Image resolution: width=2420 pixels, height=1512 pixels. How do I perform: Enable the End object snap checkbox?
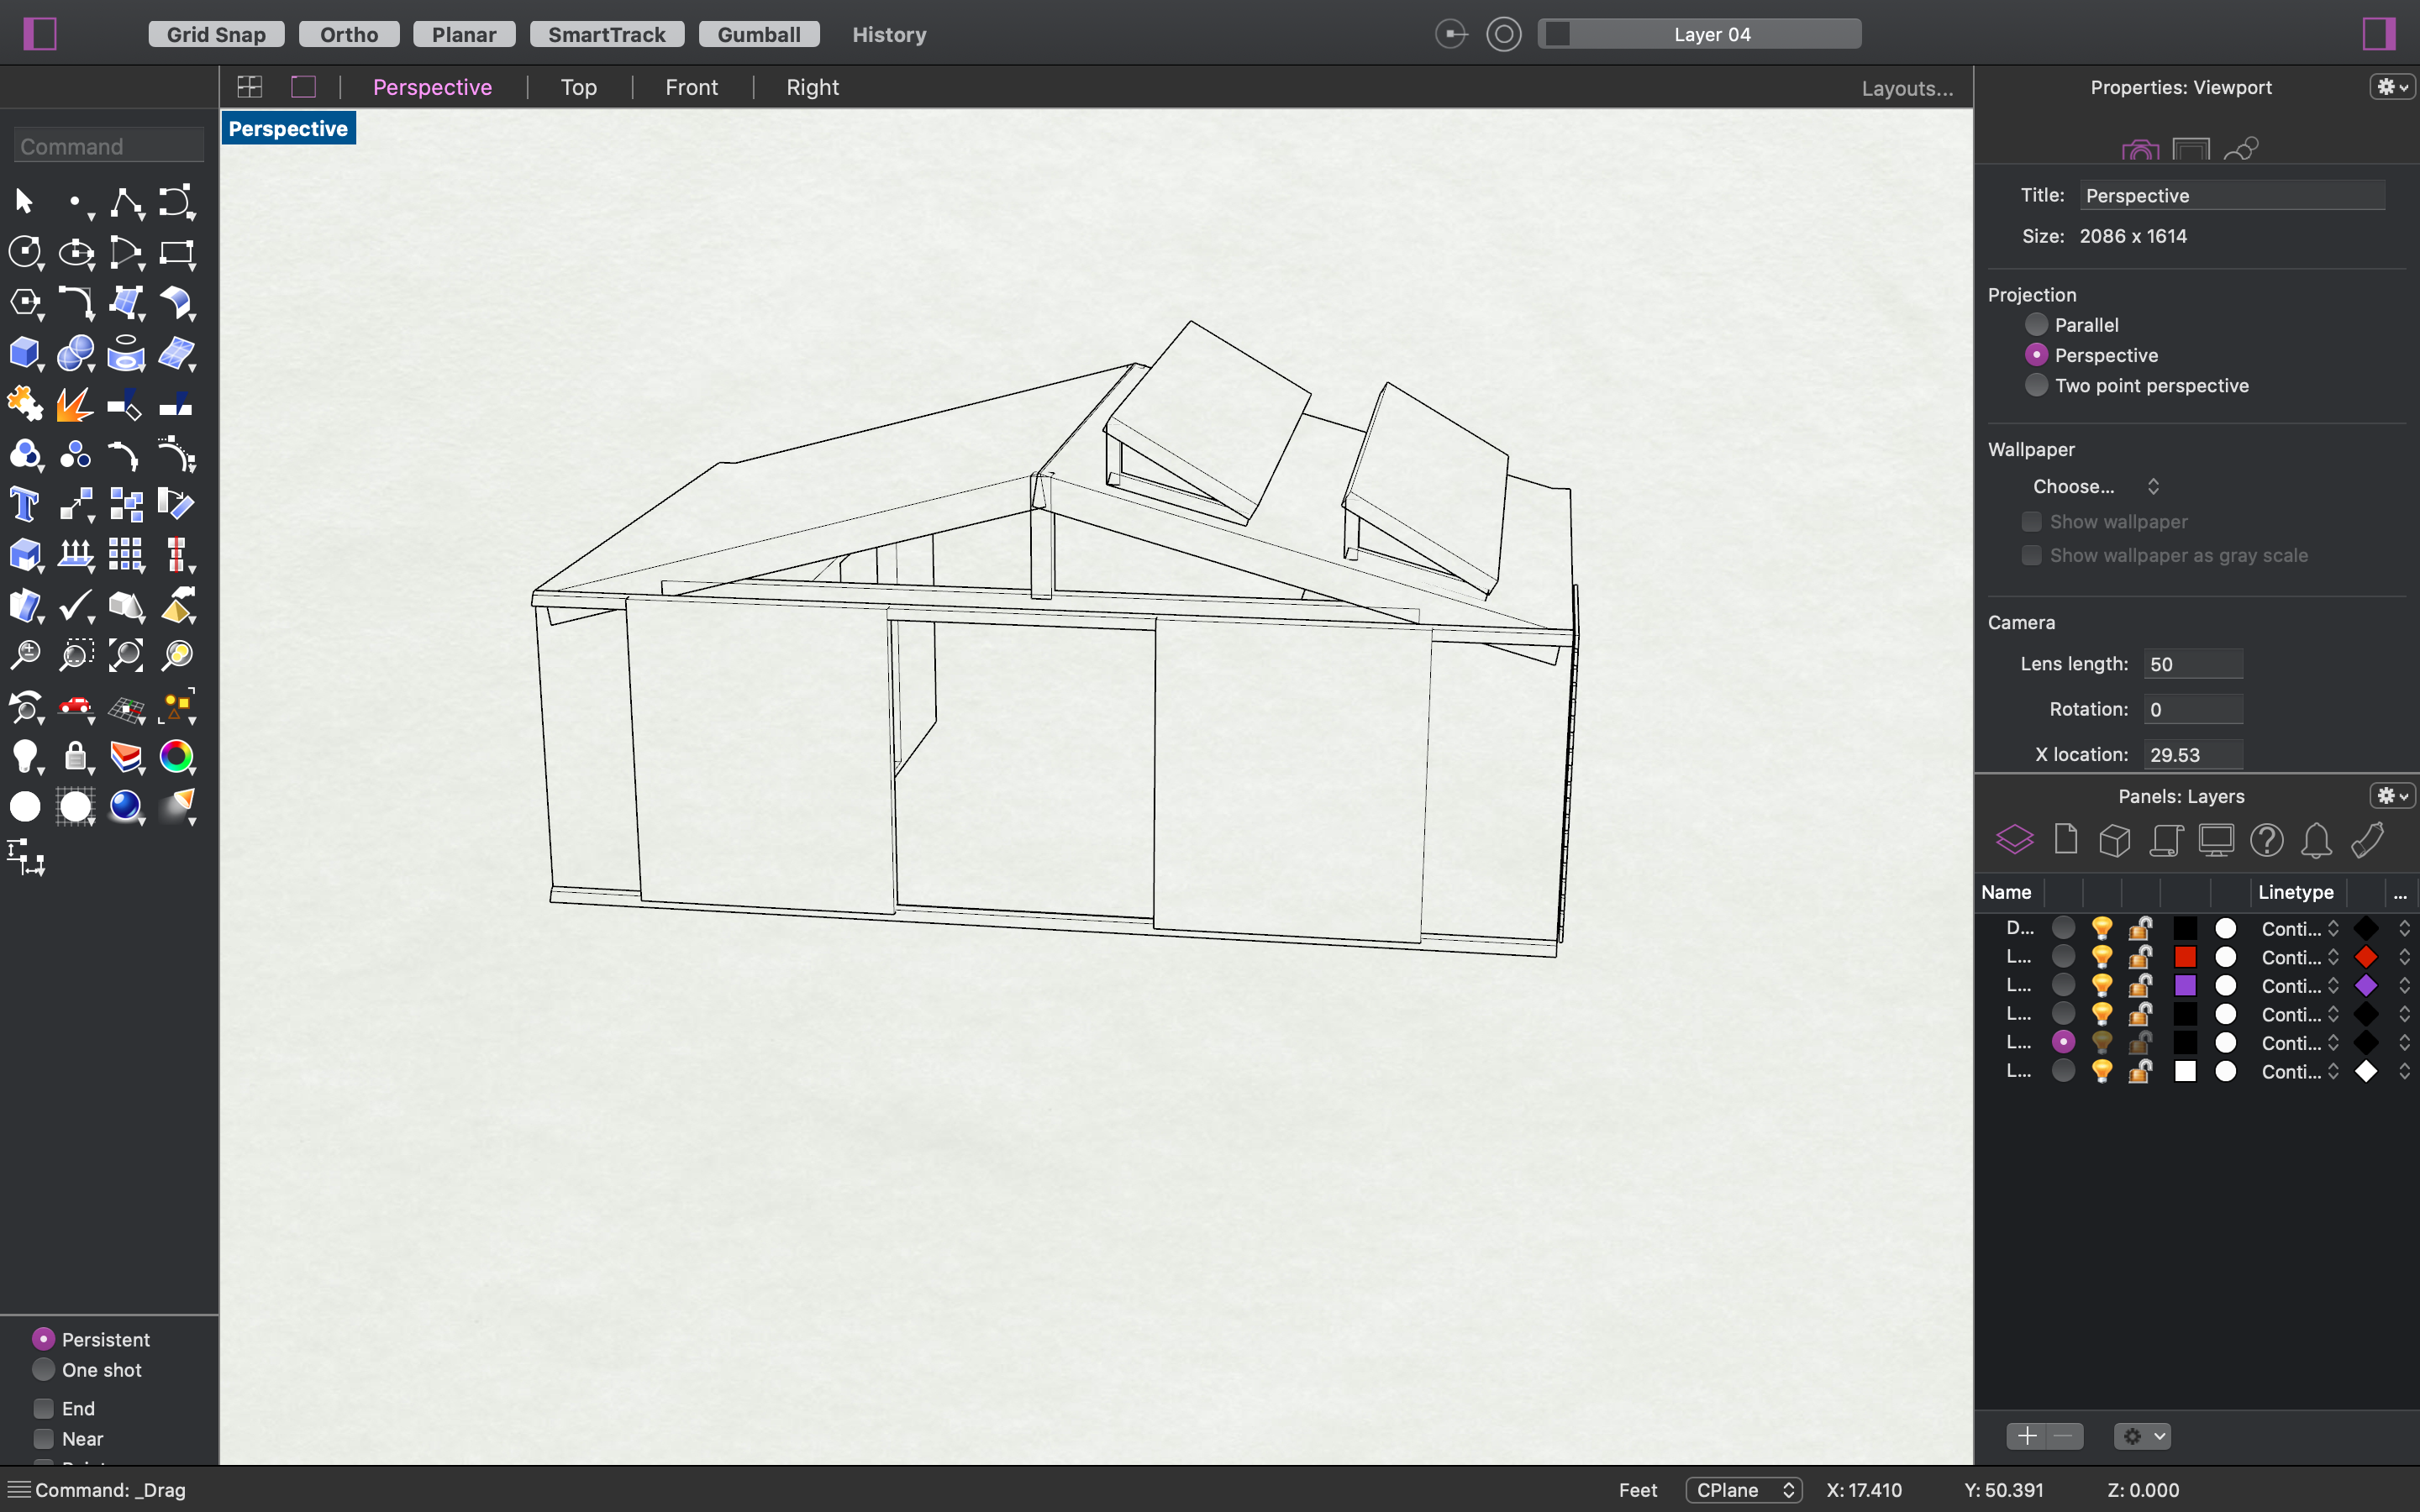[x=44, y=1408]
